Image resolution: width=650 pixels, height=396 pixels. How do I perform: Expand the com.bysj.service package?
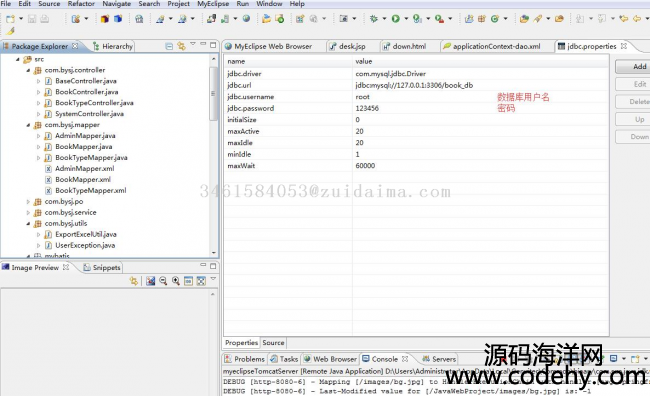point(29,212)
